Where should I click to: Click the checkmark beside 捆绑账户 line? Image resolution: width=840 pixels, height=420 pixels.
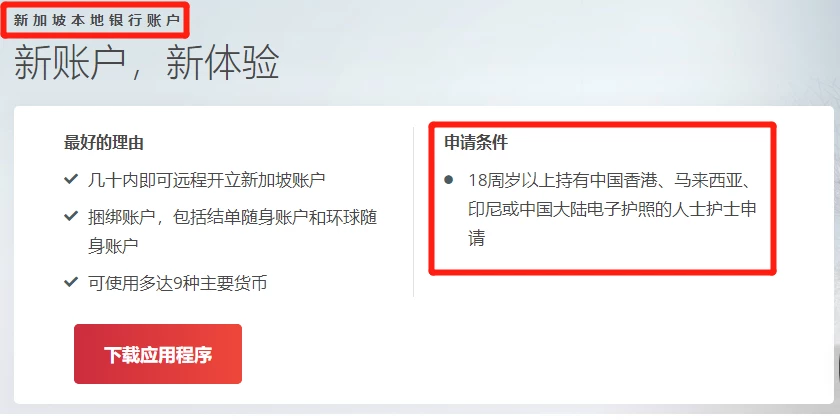[x=71, y=216]
